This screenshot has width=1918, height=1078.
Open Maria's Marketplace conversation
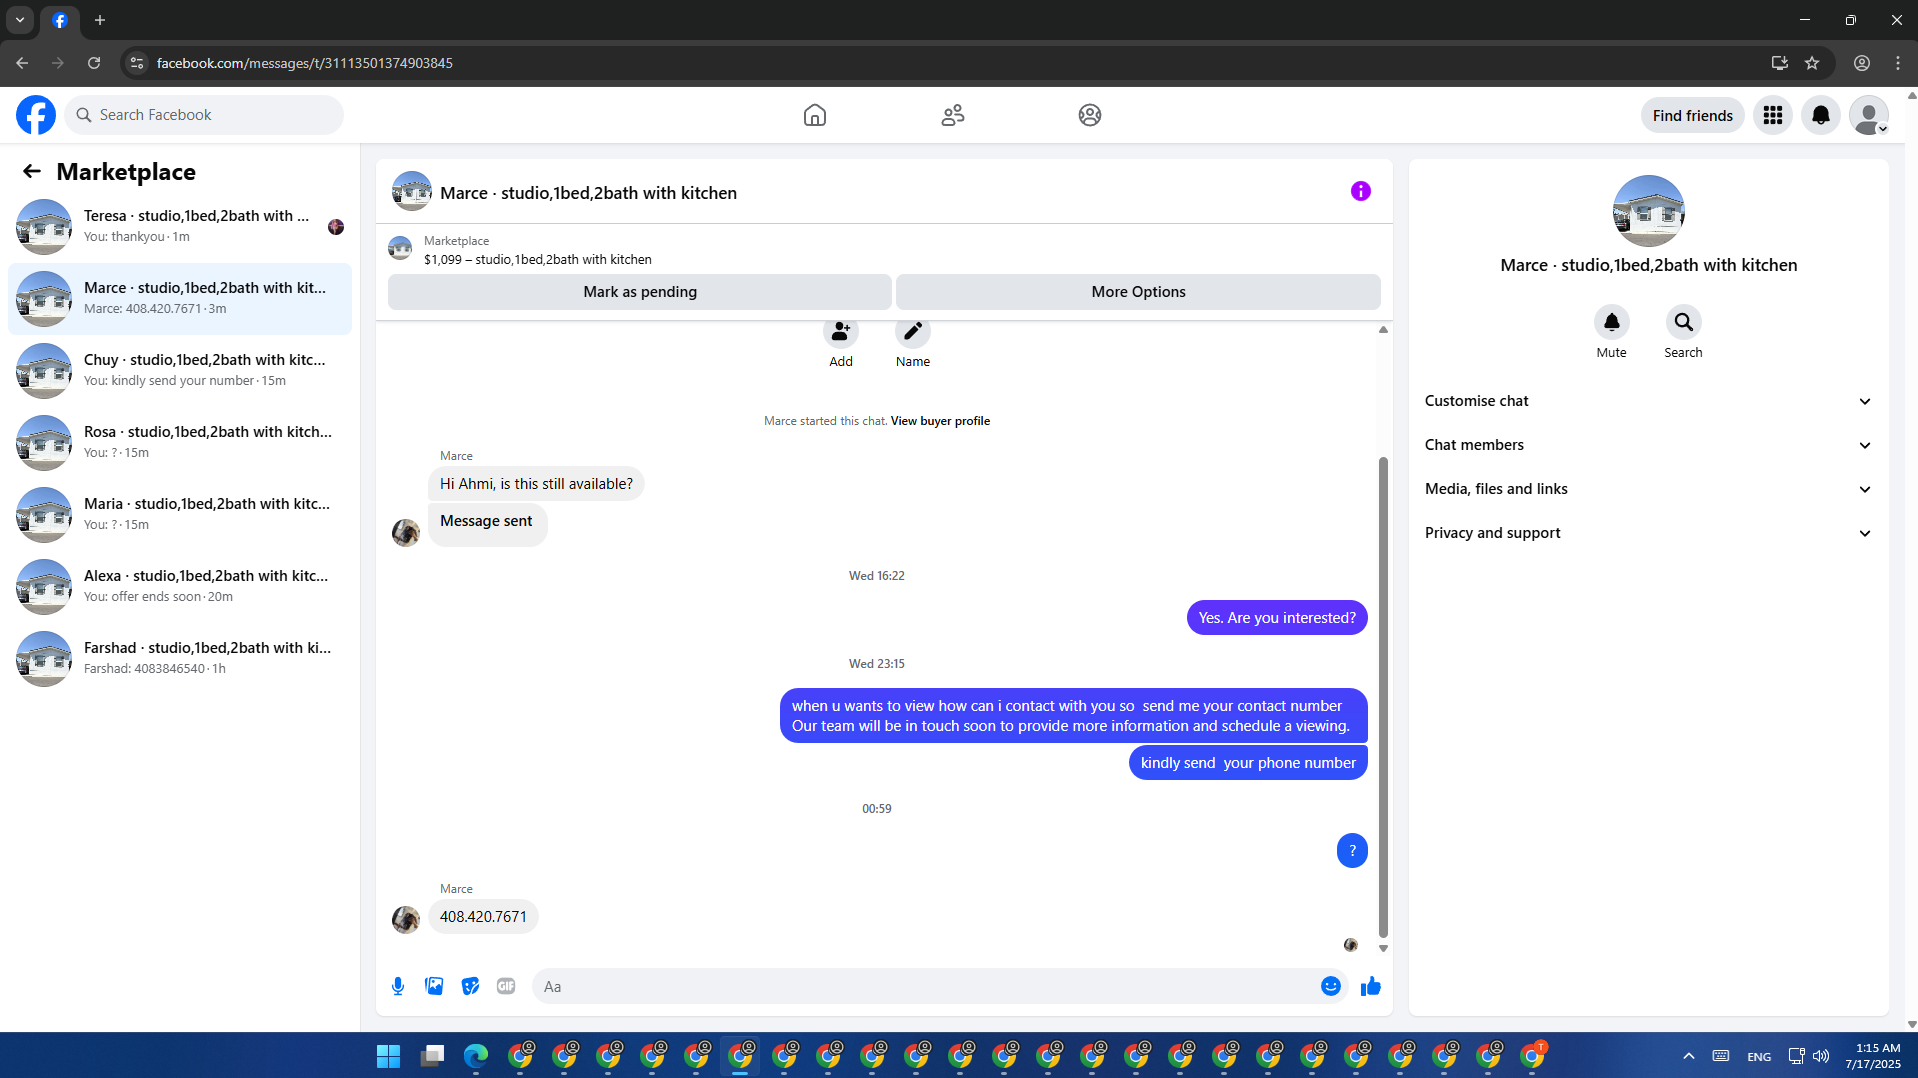[x=180, y=515]
